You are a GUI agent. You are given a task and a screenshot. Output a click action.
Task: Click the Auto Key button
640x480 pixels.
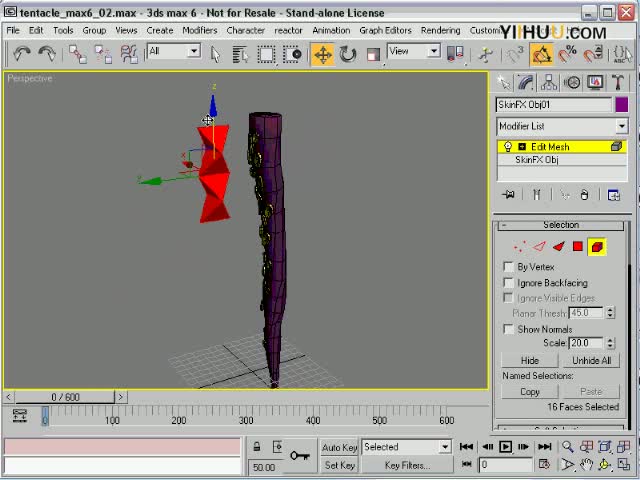point(339,447)
